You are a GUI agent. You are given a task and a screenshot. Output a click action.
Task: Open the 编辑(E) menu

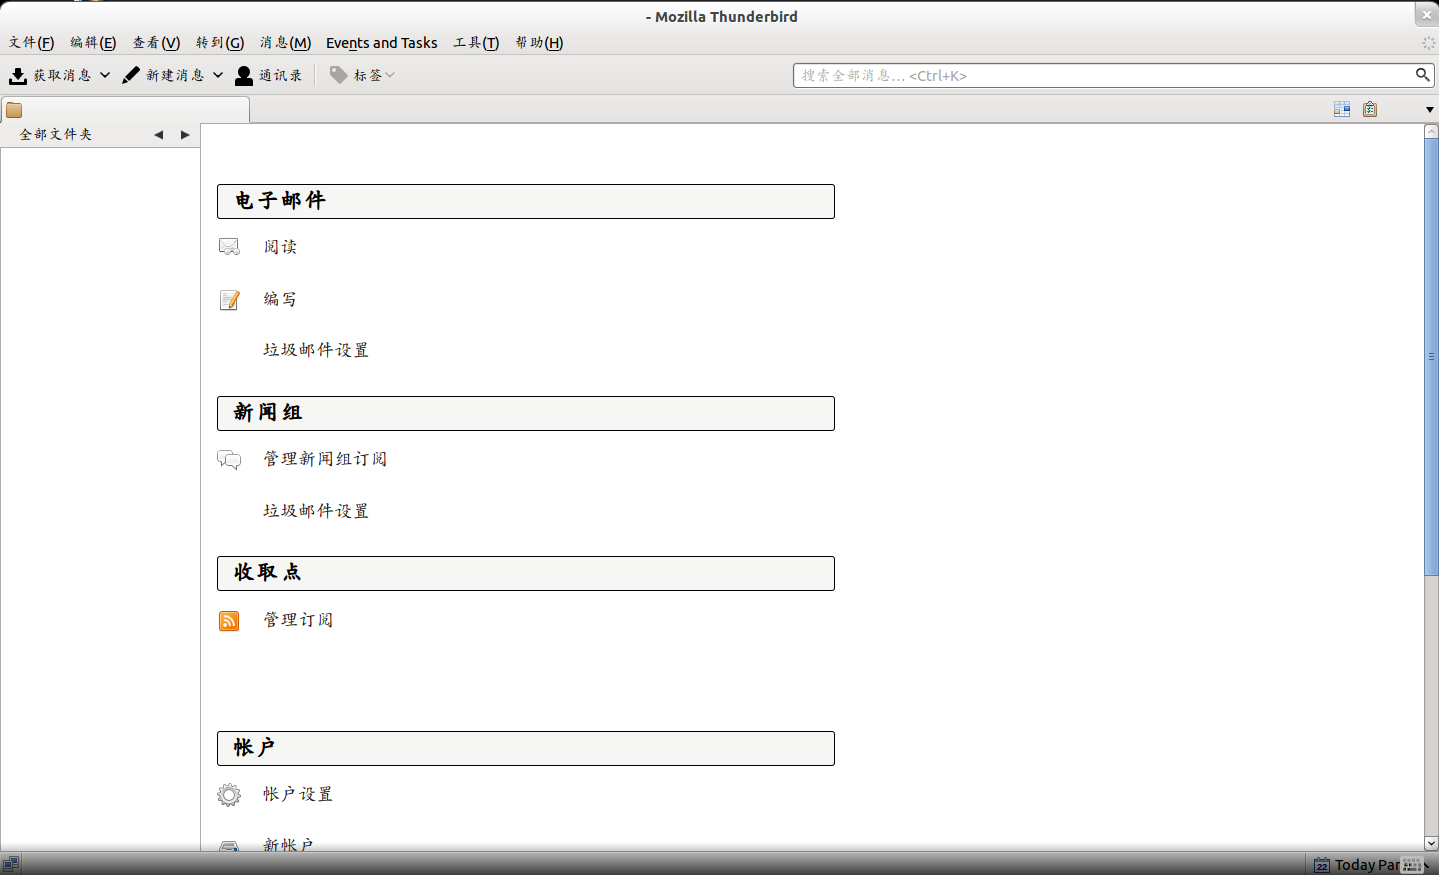93,43
